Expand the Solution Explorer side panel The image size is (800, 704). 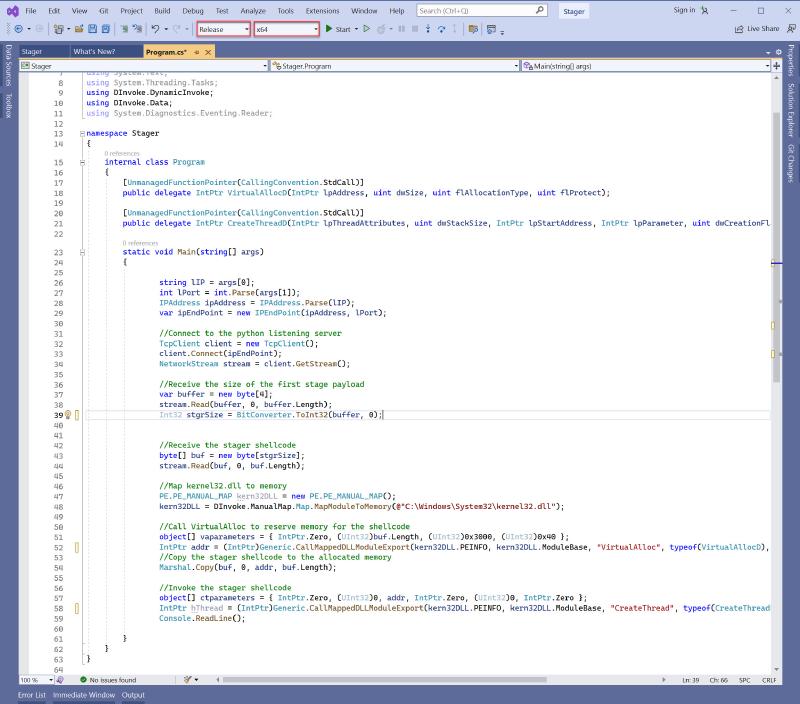(791, 110)
